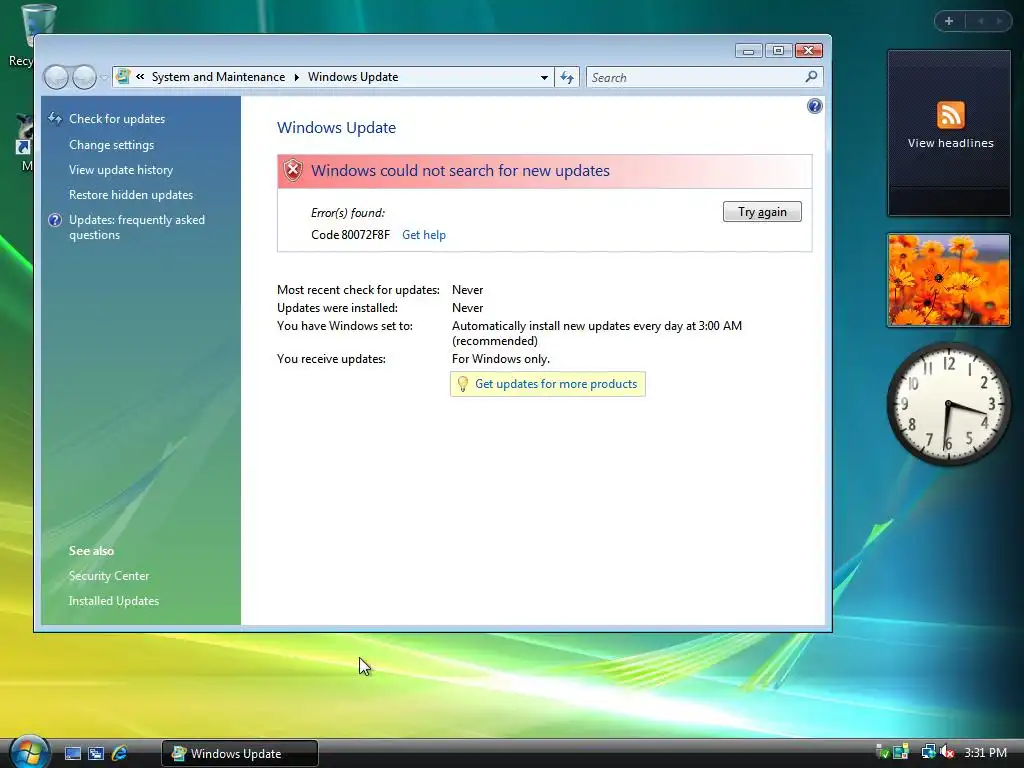Click the Control Panel icon in address bar
Image resolution: width=1024 pixels, height=768 pixels.
point(123,77)
